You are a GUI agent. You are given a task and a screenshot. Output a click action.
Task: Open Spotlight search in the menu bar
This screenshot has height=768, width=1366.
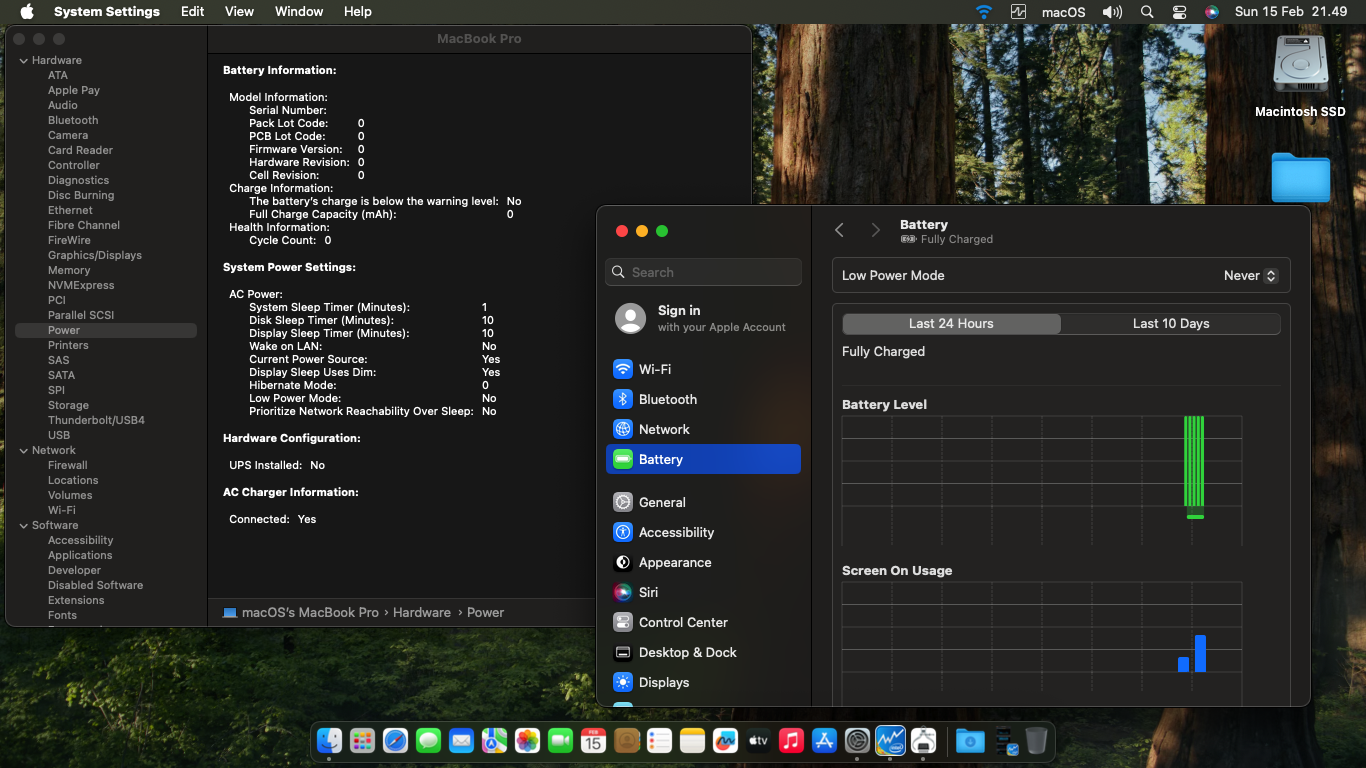[1147, 12]
